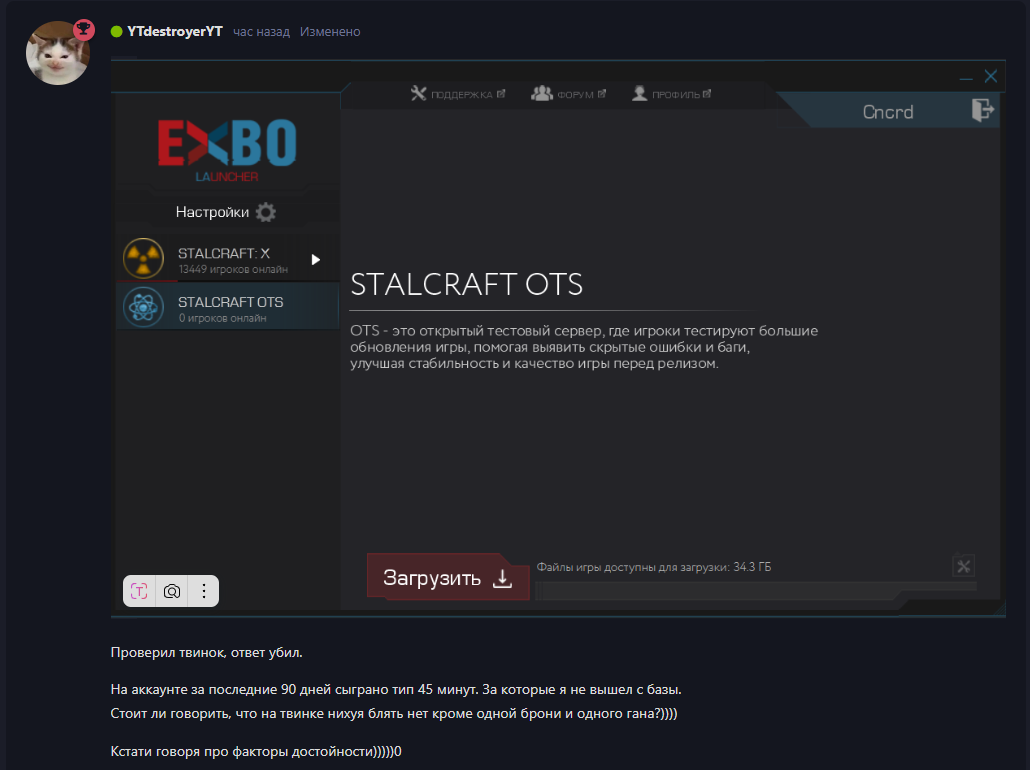Click the green online status dot
The image size is (1030, 770).
(117, 32)
